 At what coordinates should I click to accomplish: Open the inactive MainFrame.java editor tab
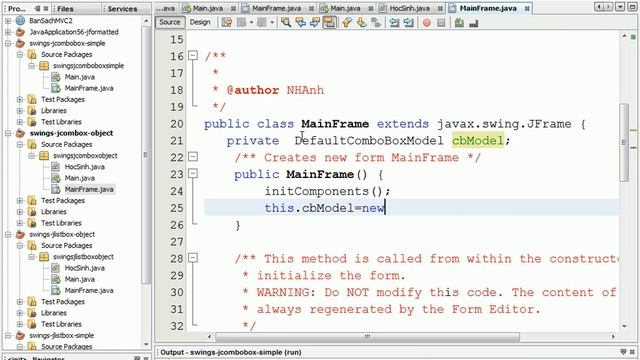click(276, 8)
